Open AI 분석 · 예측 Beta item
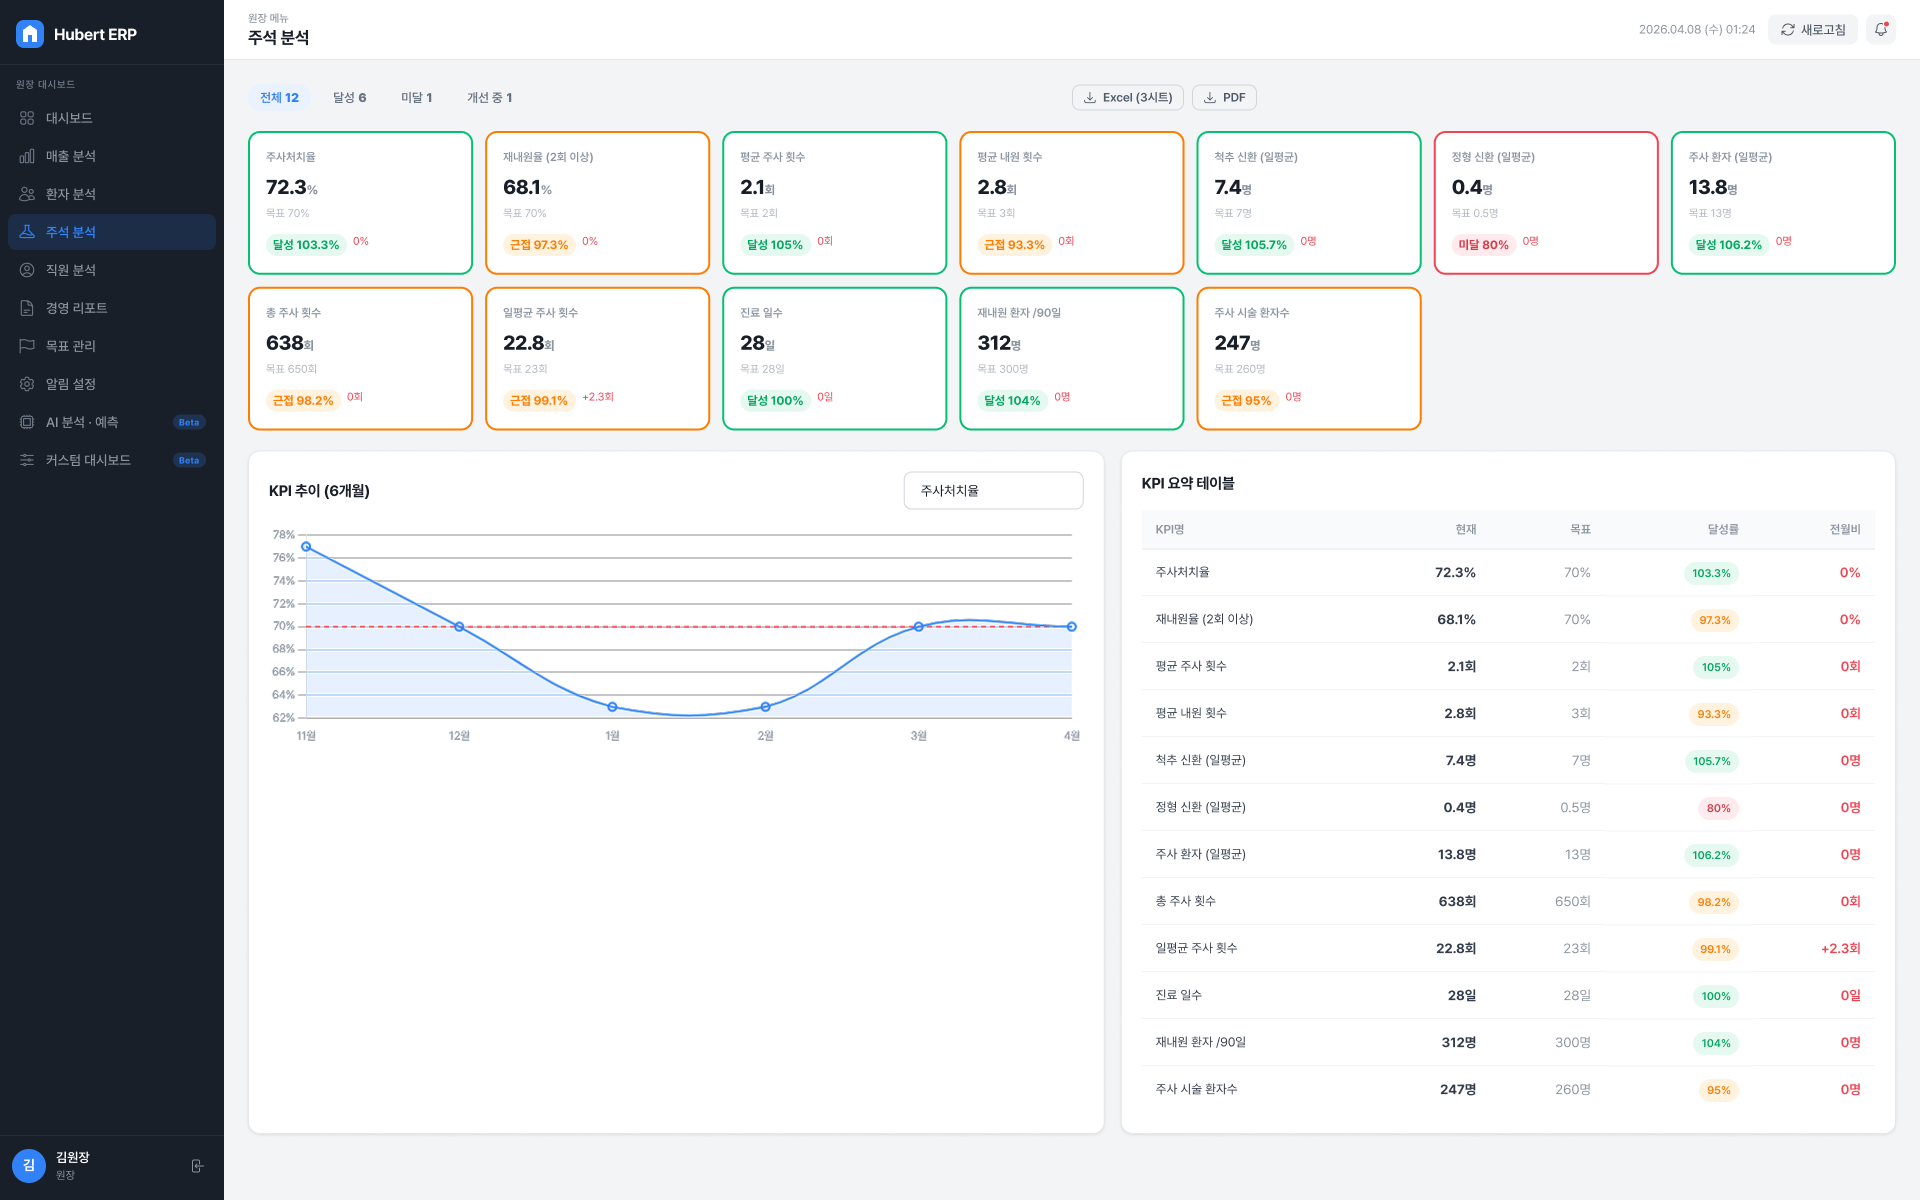1920x1200 pixels. coord(112,422)
